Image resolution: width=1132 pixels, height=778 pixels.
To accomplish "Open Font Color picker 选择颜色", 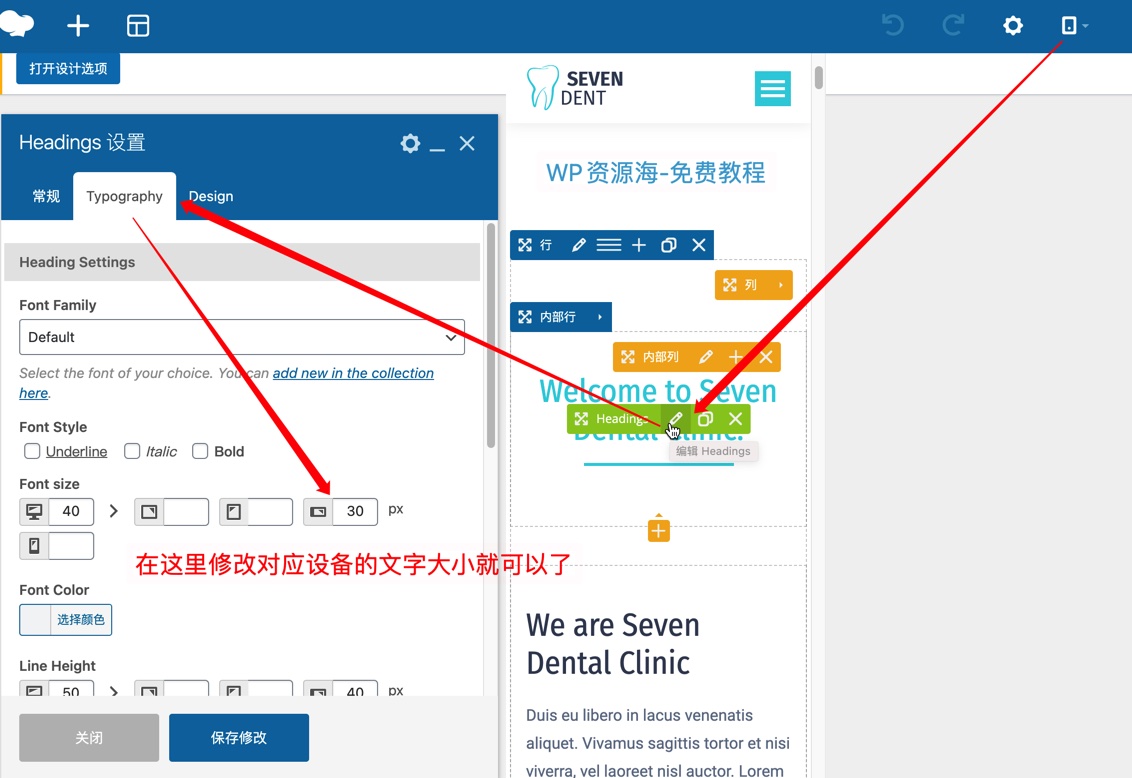I will (x=66, y=620).
